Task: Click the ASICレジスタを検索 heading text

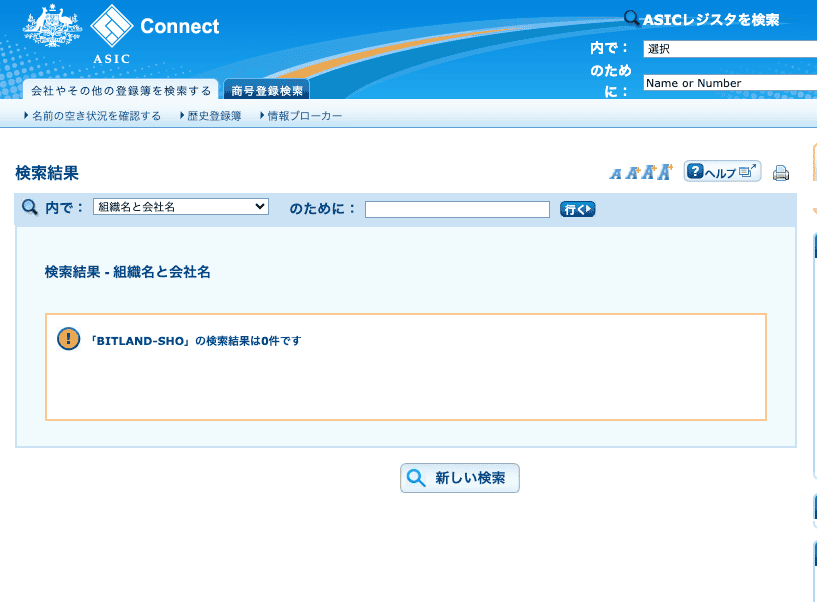Action: (711, 20)
